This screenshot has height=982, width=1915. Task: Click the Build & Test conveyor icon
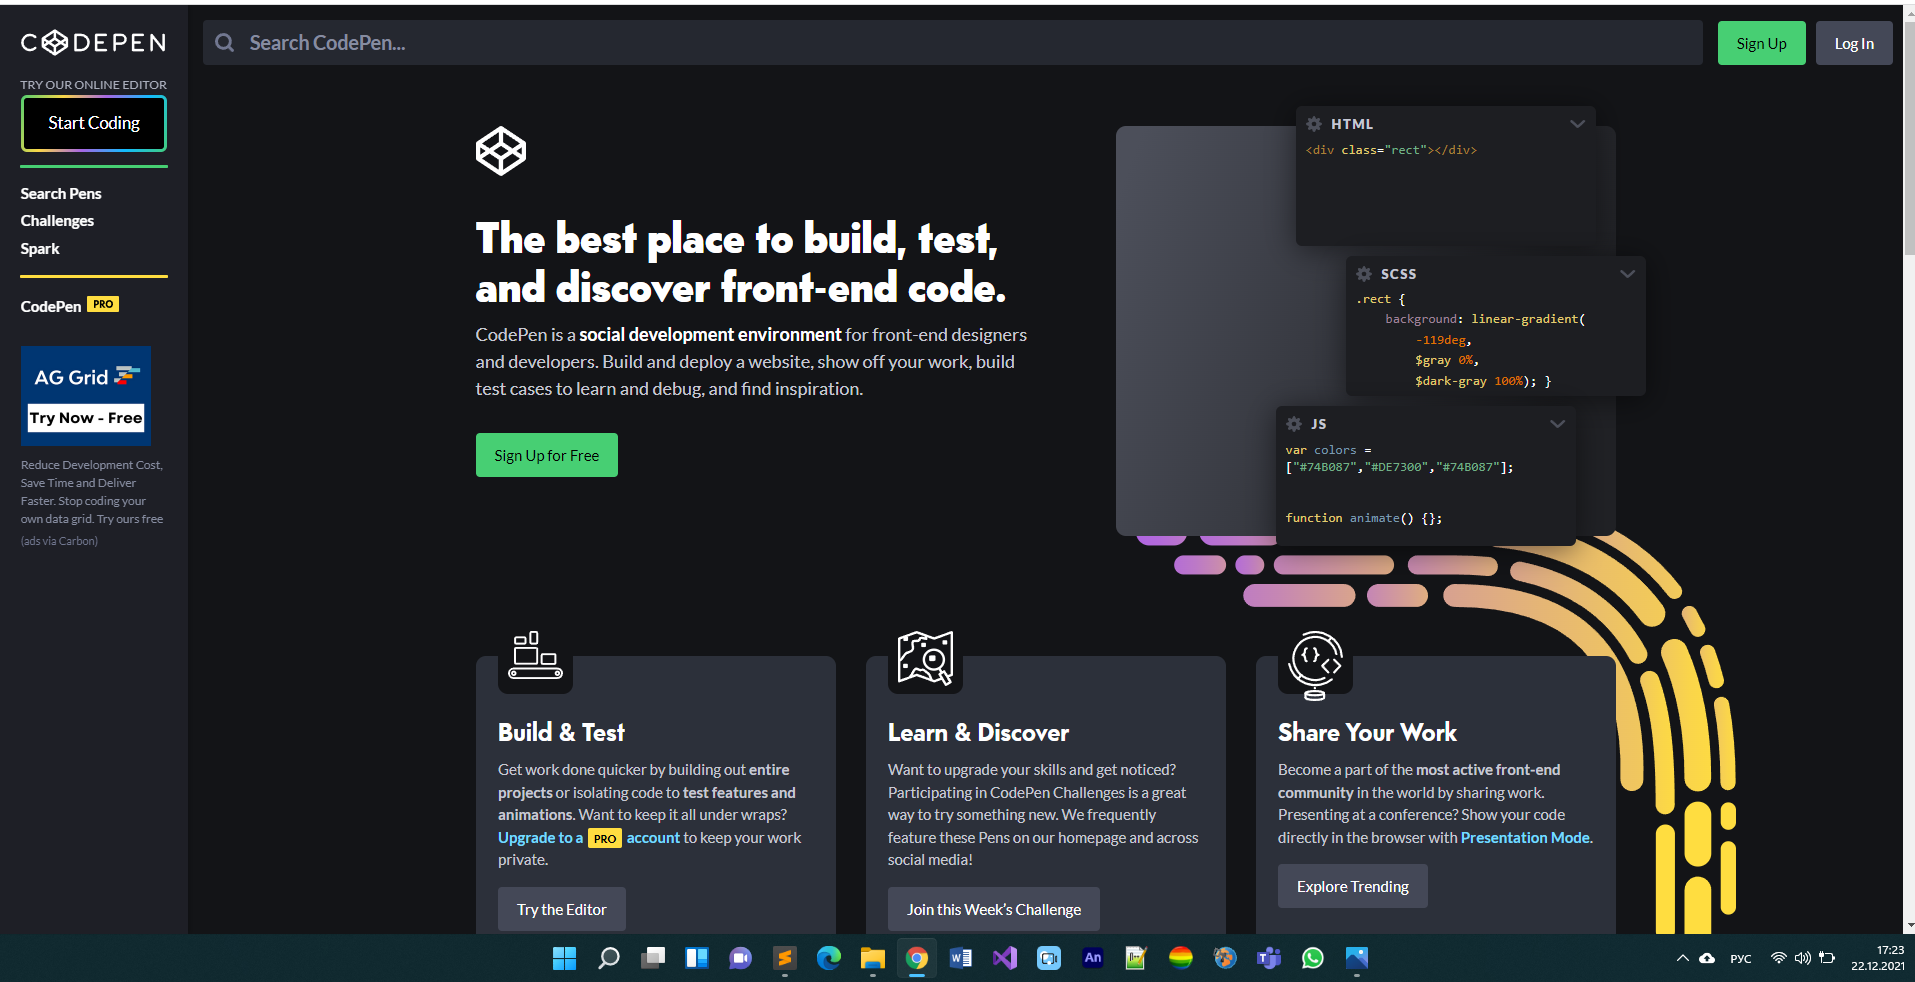[535, 656]
